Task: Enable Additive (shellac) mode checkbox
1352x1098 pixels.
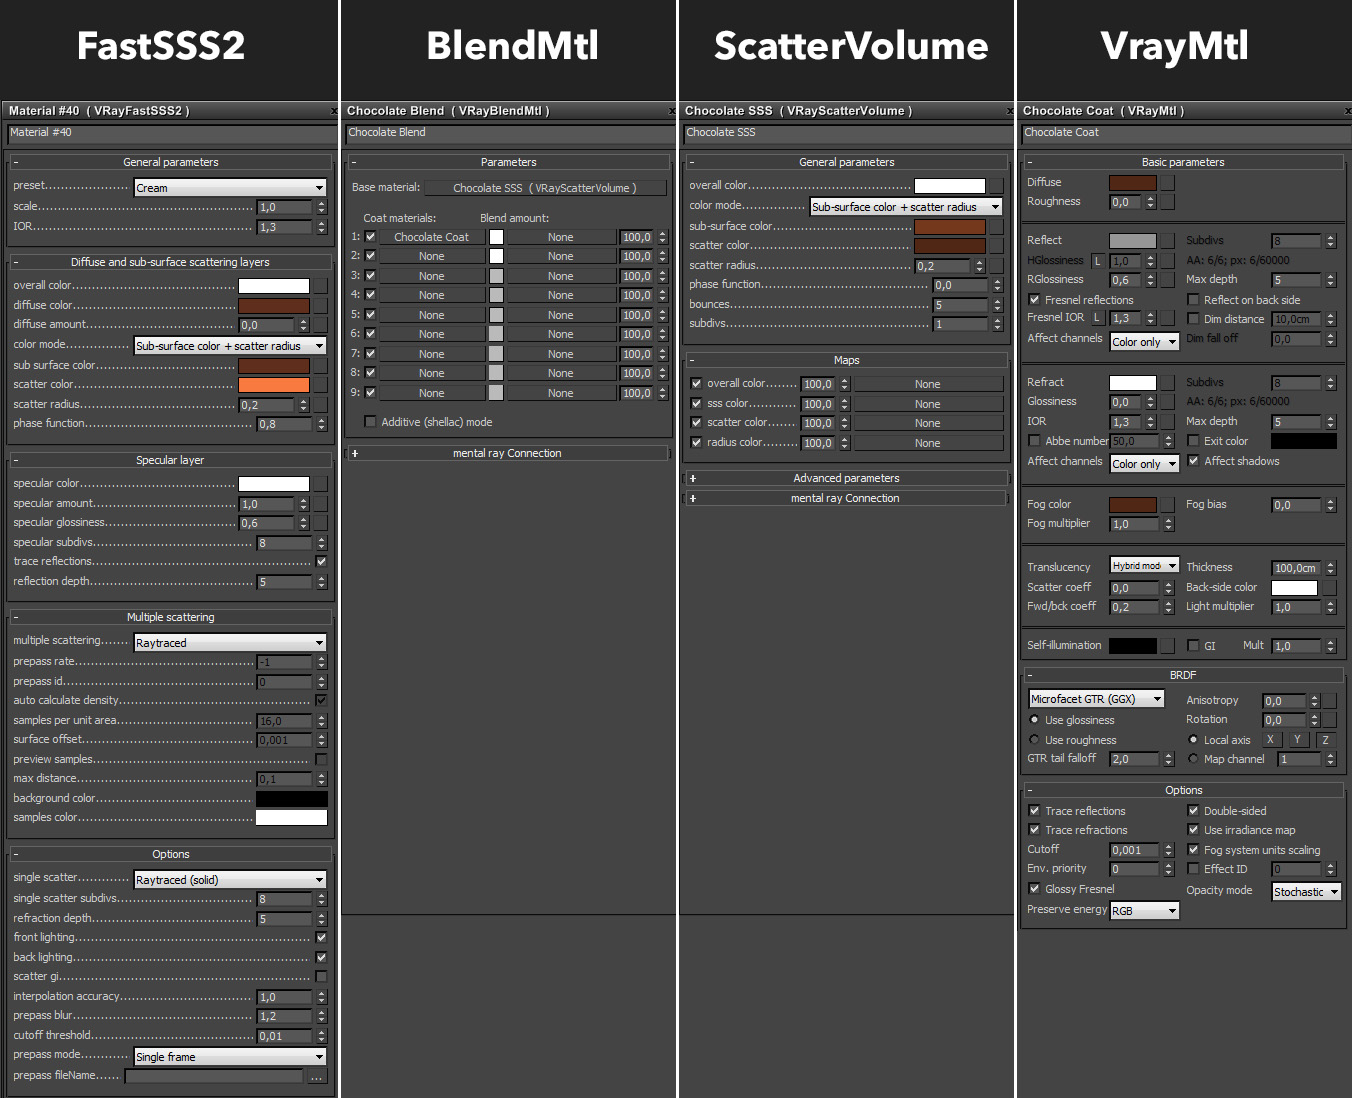Action: point(370,422)
